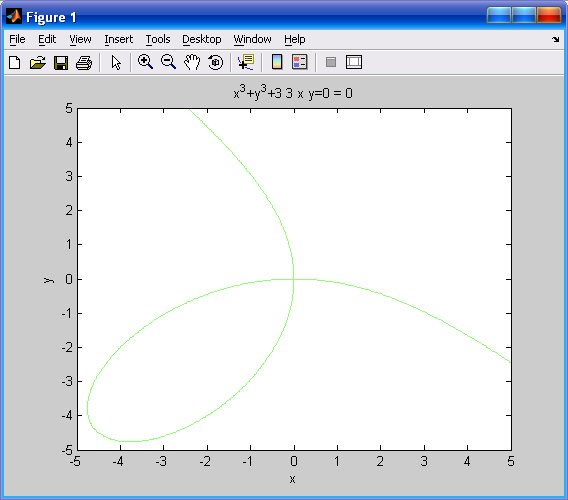
Task: Click the dock figure arrow in menu bar
Action: (556, 39)
